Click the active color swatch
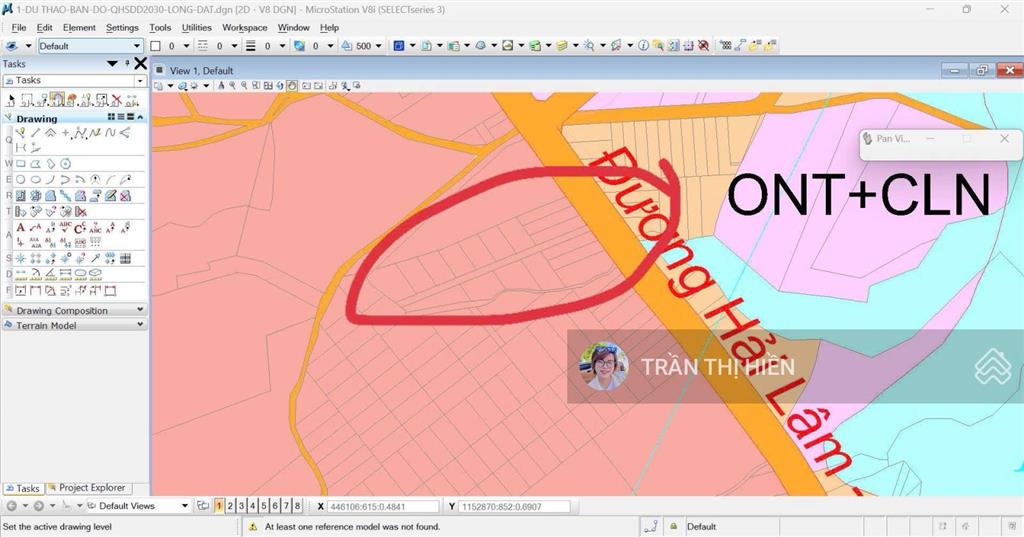This screenshot has height=537, width=1024. [x=155, y=46]
